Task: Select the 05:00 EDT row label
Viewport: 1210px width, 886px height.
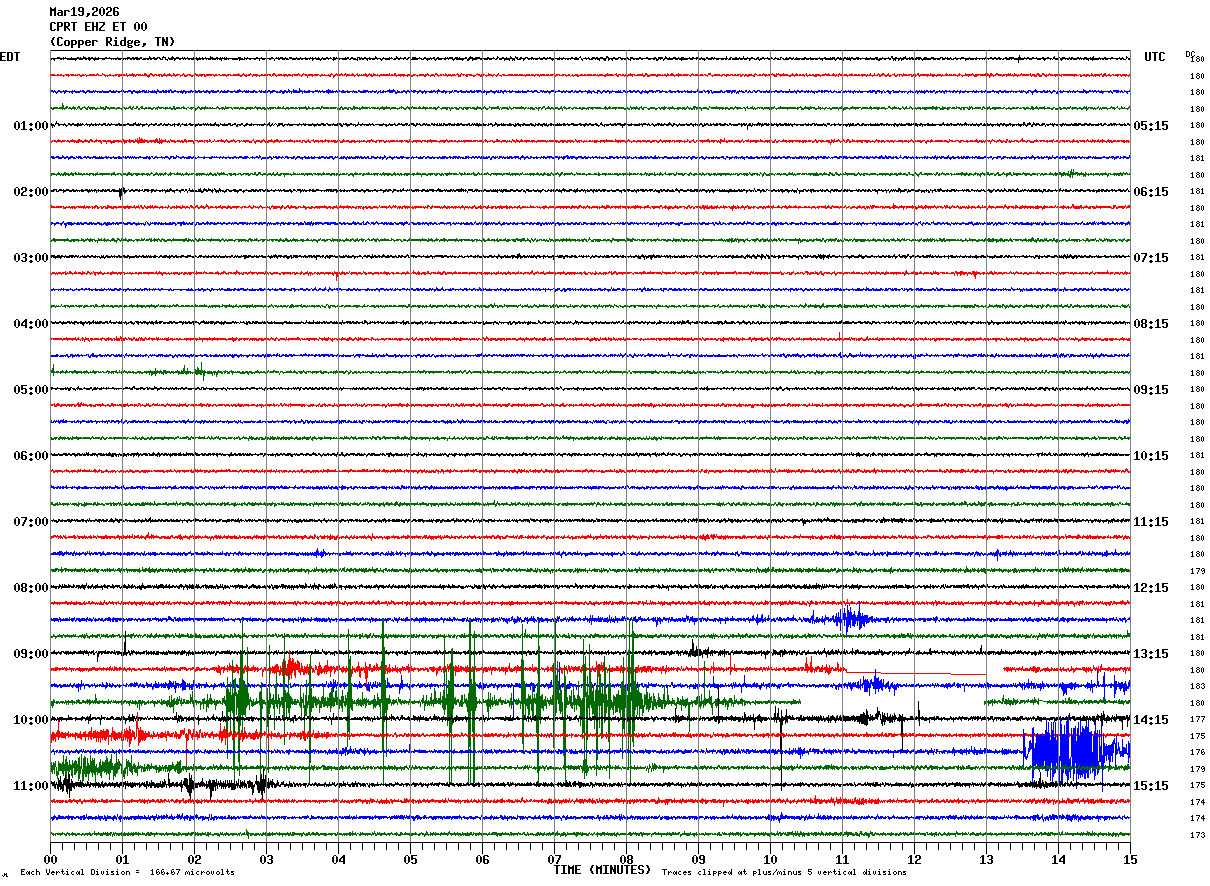Action: pos(30,390)
